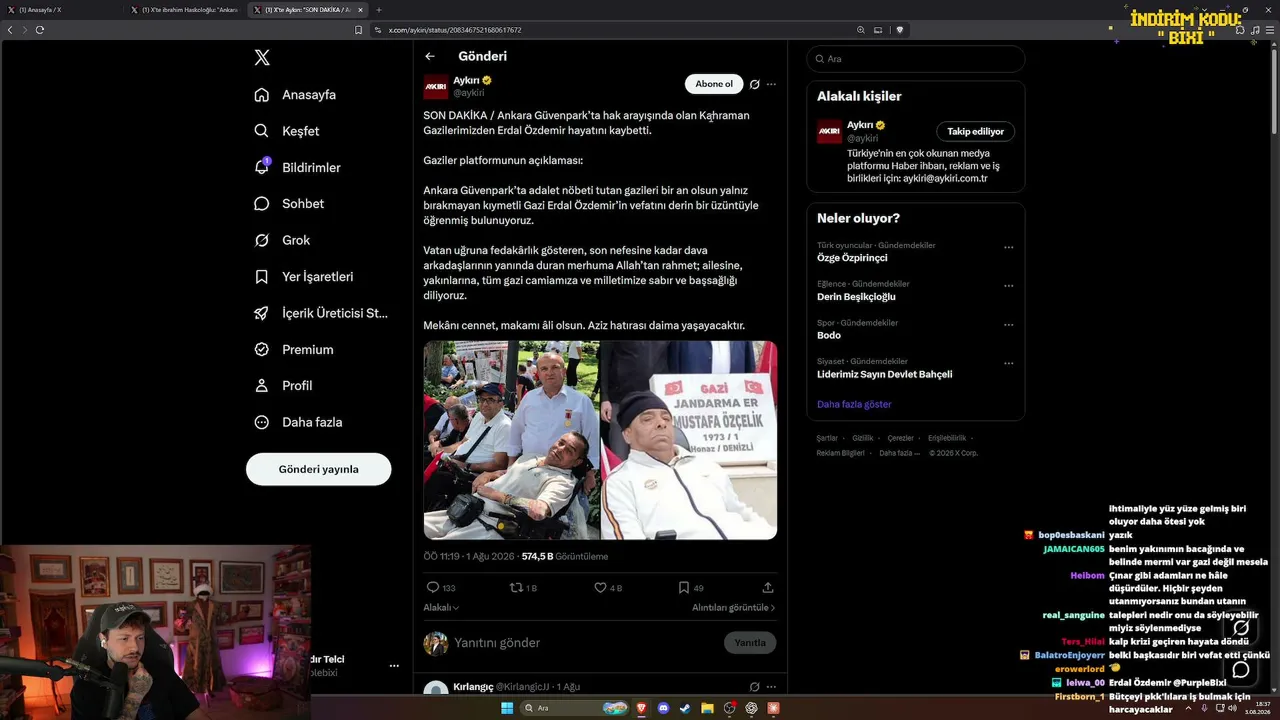Open options for Özge Özpirinçci trend
This screenshot has height=720, width=1280.
1008,247
